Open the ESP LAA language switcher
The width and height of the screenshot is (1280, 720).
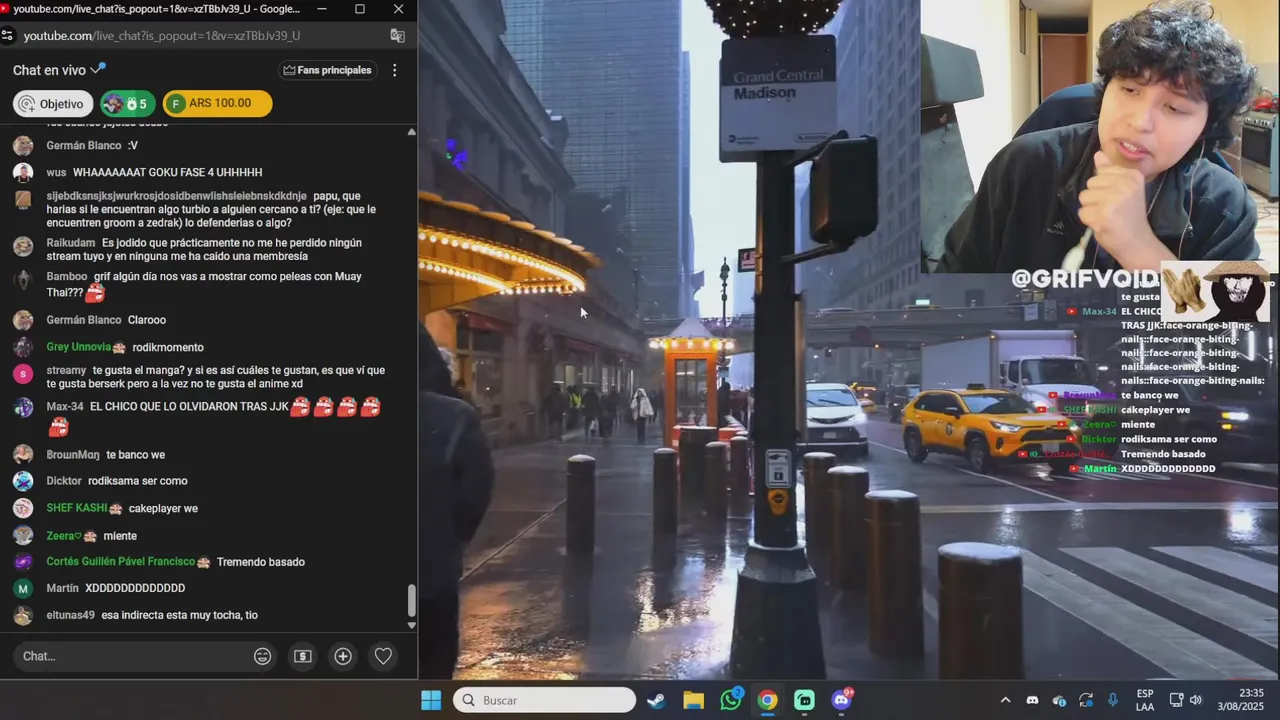[x=1145, y=700]
